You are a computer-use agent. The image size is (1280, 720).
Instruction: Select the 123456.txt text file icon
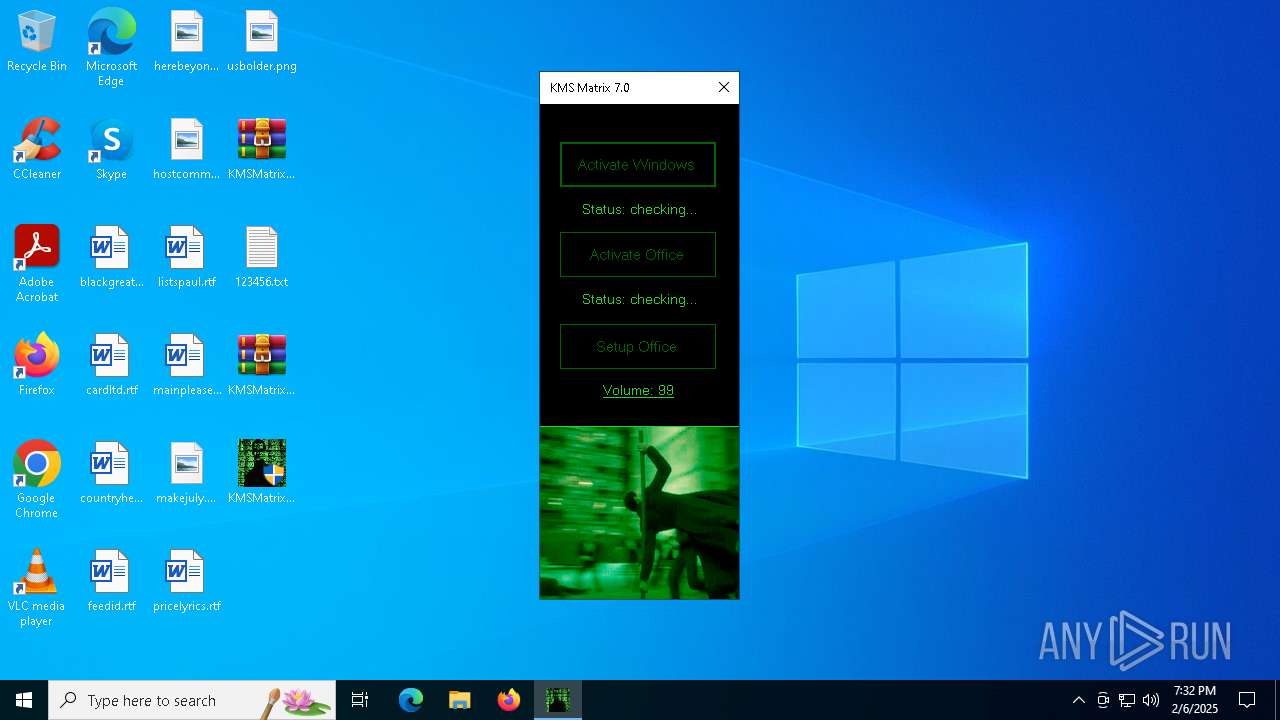[x=262, y=258]
